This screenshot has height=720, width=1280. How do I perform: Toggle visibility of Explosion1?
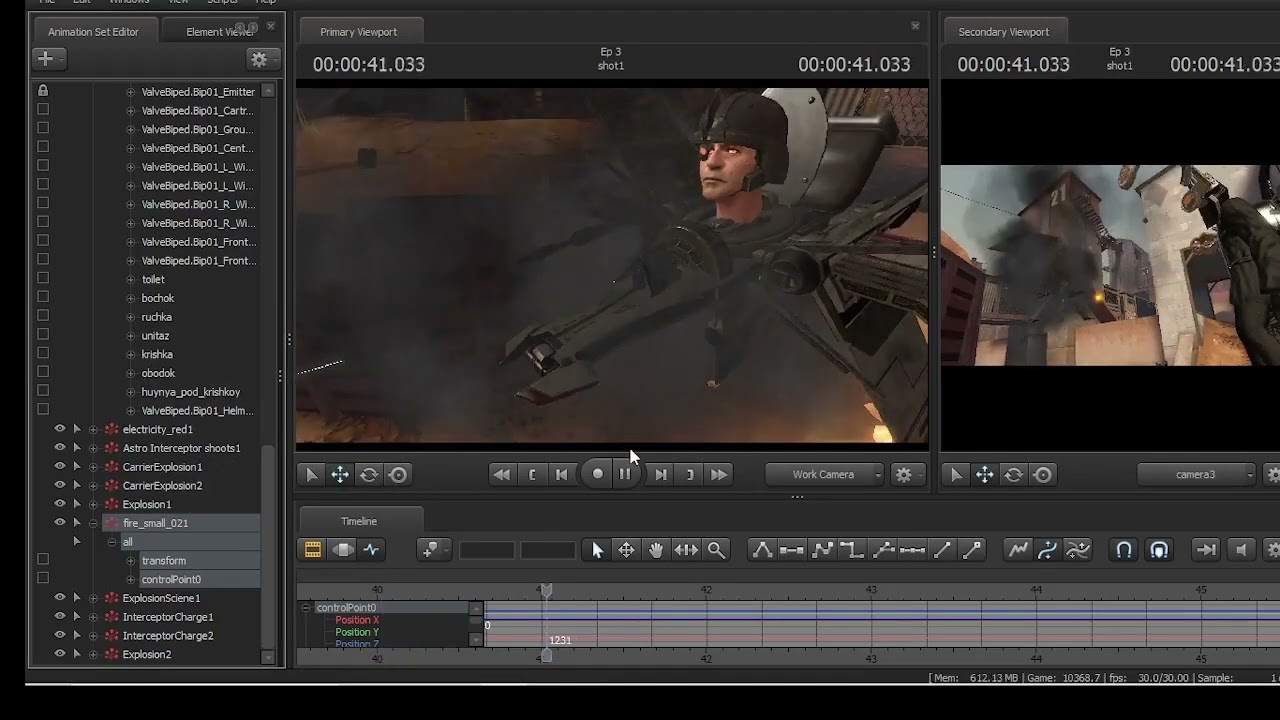pyautogui.click(x=59, y=504)
